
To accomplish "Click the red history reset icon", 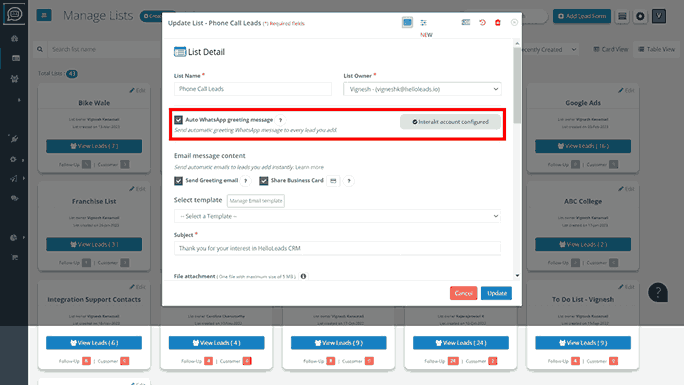I will (482, 22).
